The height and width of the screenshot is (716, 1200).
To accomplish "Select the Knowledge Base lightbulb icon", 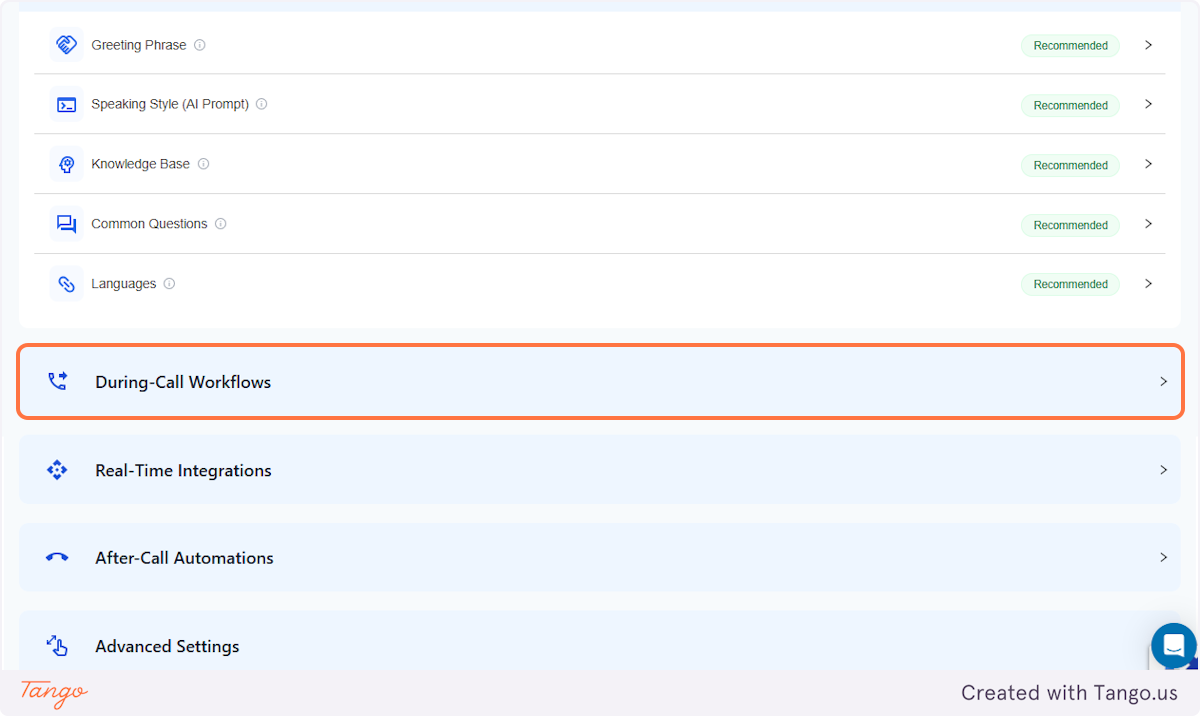I will point(65,164).
